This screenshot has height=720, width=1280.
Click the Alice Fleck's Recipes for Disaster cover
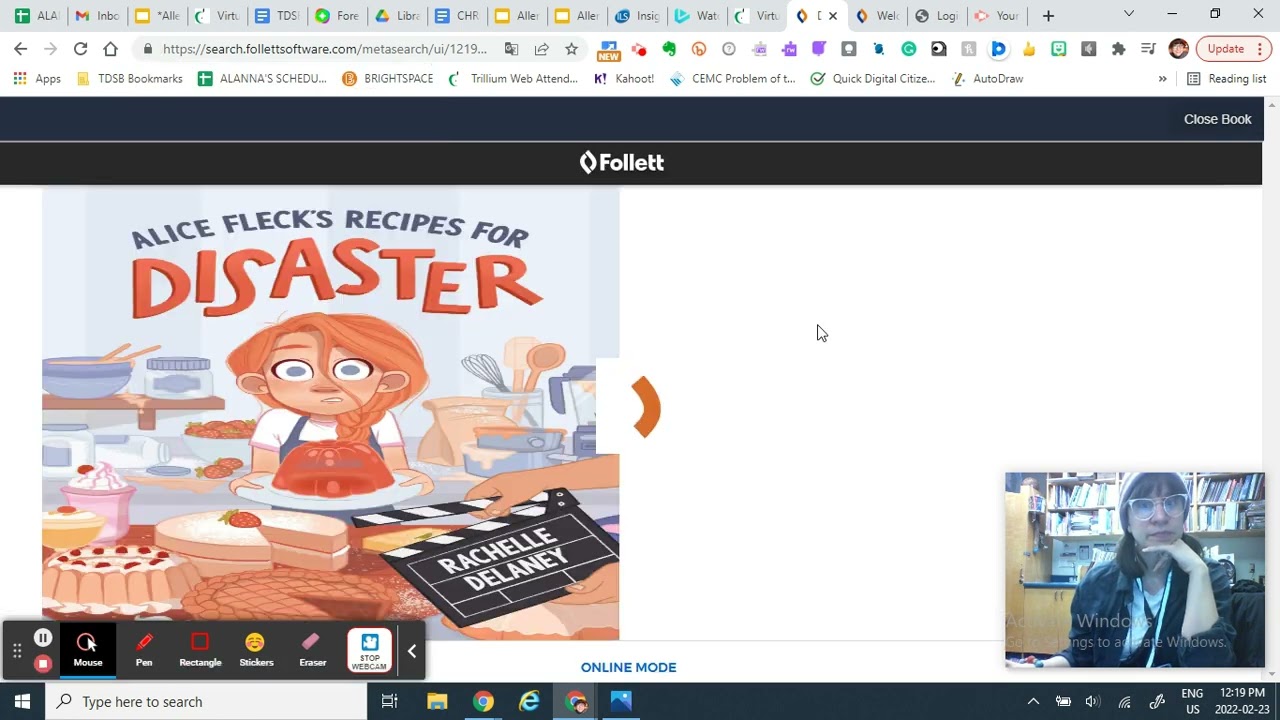[x=330, y=413]
